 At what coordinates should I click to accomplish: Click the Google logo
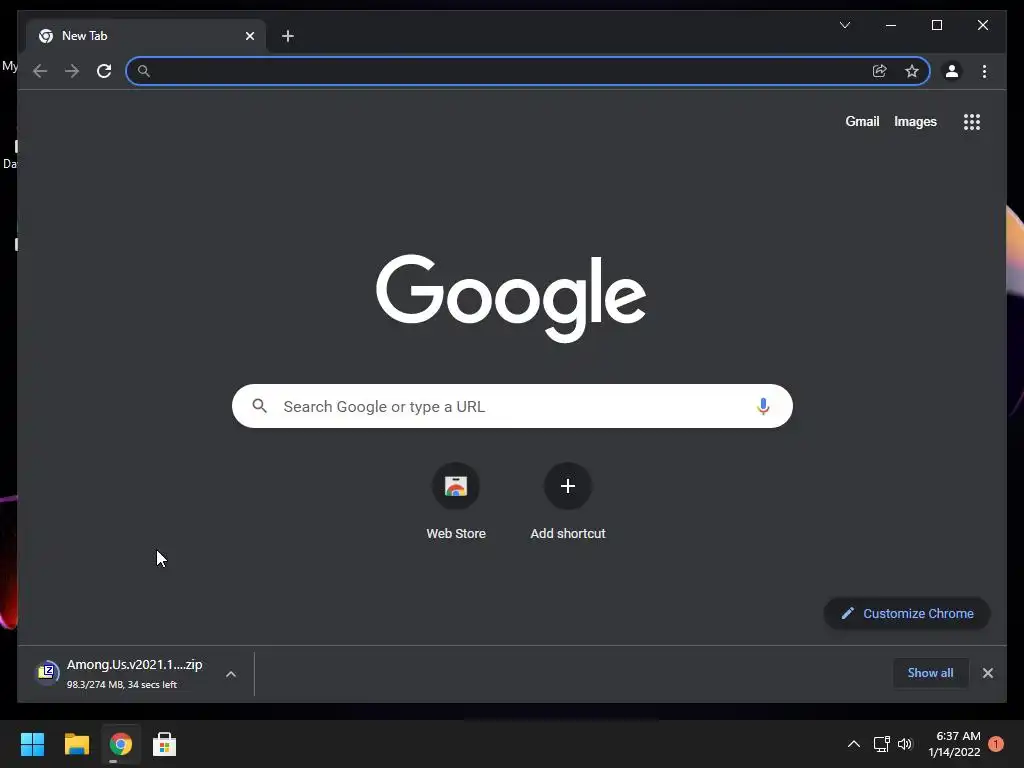pos(511,297)
